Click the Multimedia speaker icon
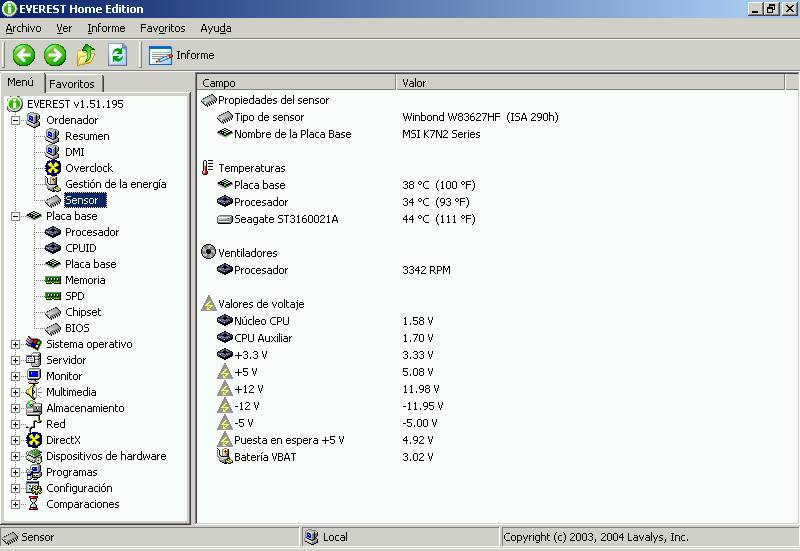The image size is (800, 551). pyautogui.click(x=34, y=392)
